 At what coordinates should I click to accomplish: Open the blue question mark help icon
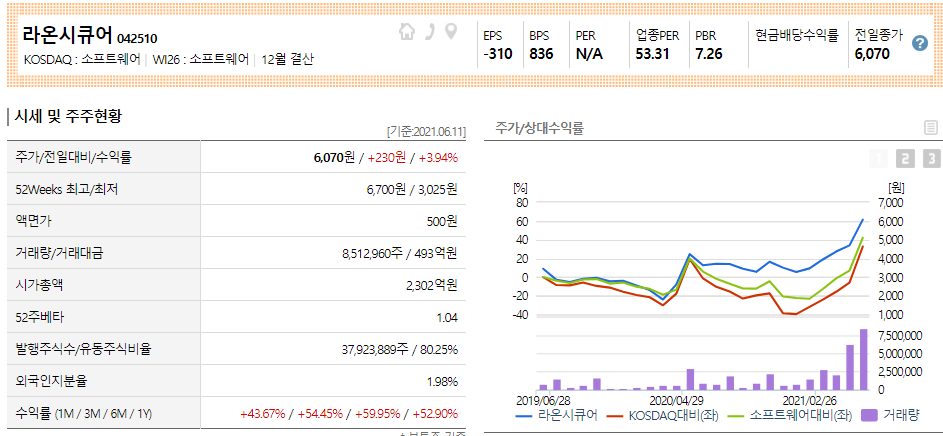click(x=920, y=43)
